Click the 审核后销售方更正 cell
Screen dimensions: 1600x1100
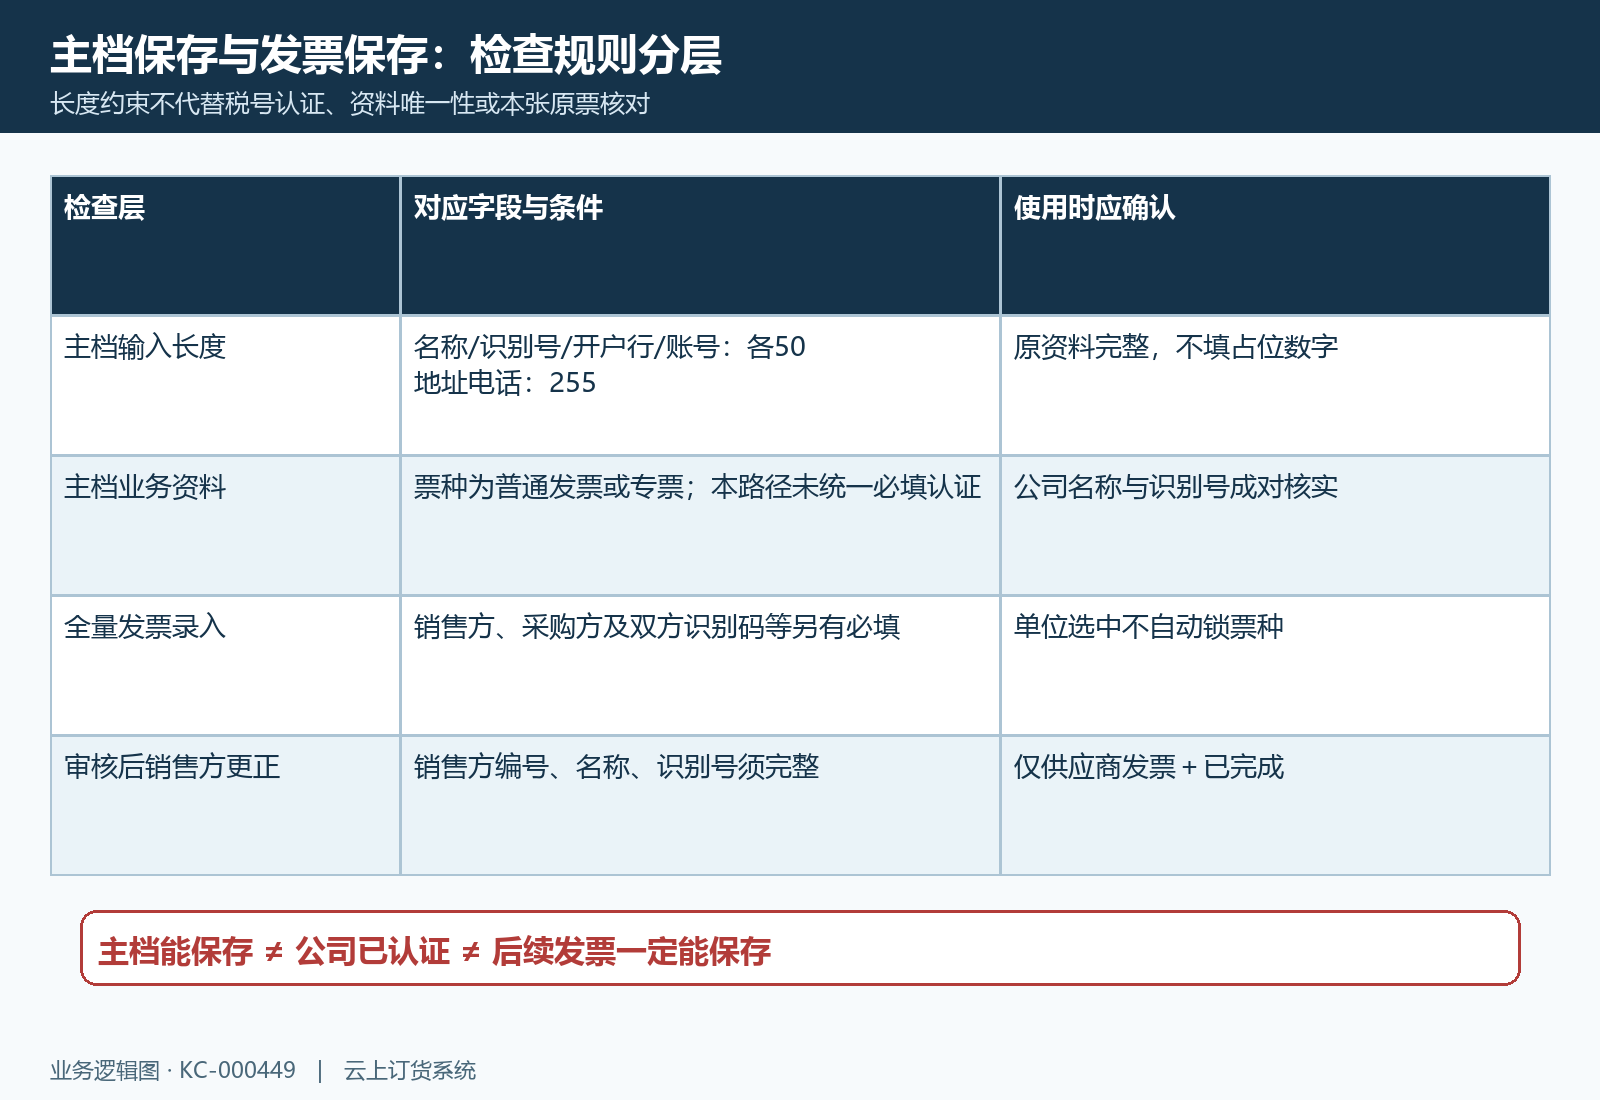[x=226, y=806]
